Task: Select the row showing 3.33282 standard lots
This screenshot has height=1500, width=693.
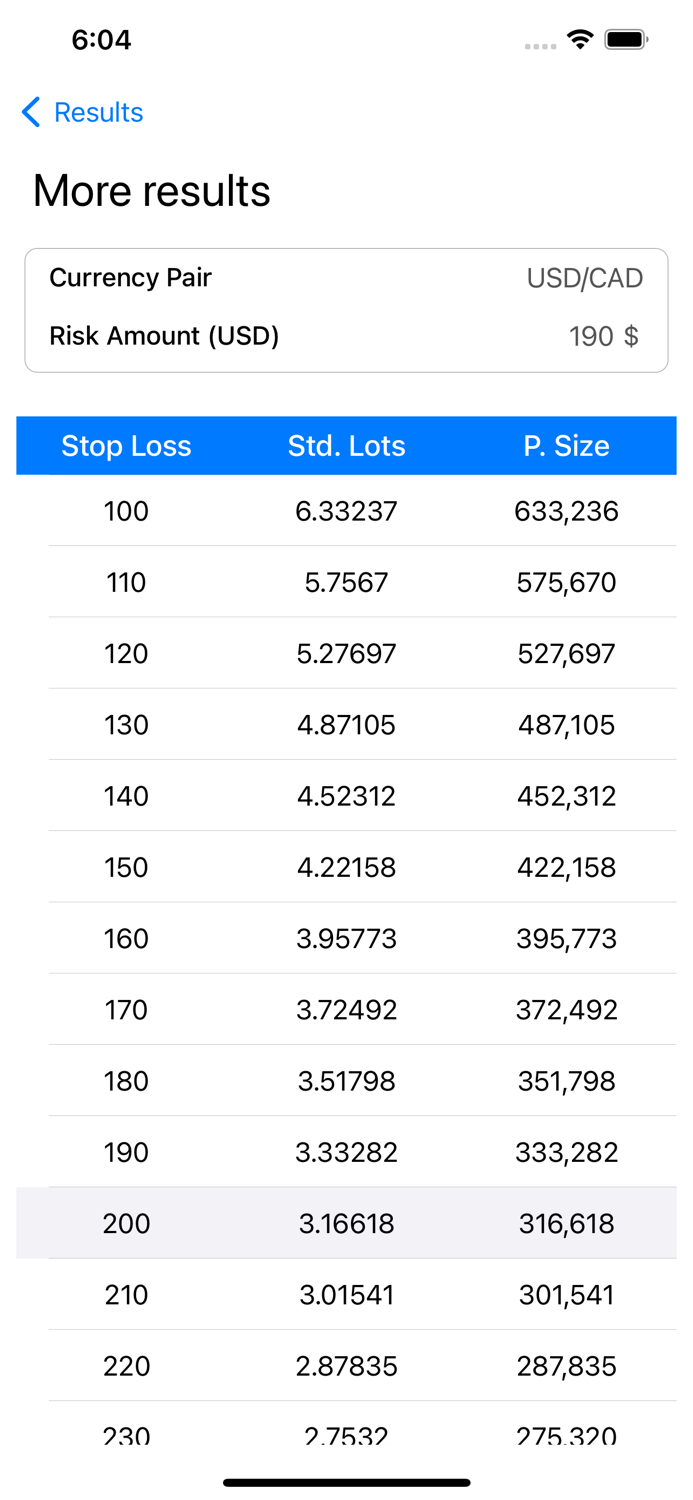Action: click(346, 1152)
